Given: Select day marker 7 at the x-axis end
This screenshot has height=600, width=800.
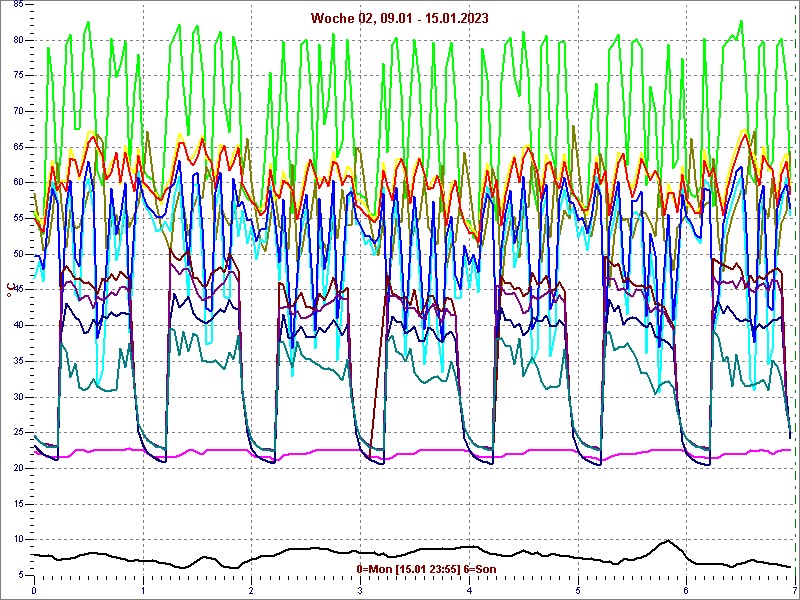Looking at the screenshot, I should tap(793, 590).
